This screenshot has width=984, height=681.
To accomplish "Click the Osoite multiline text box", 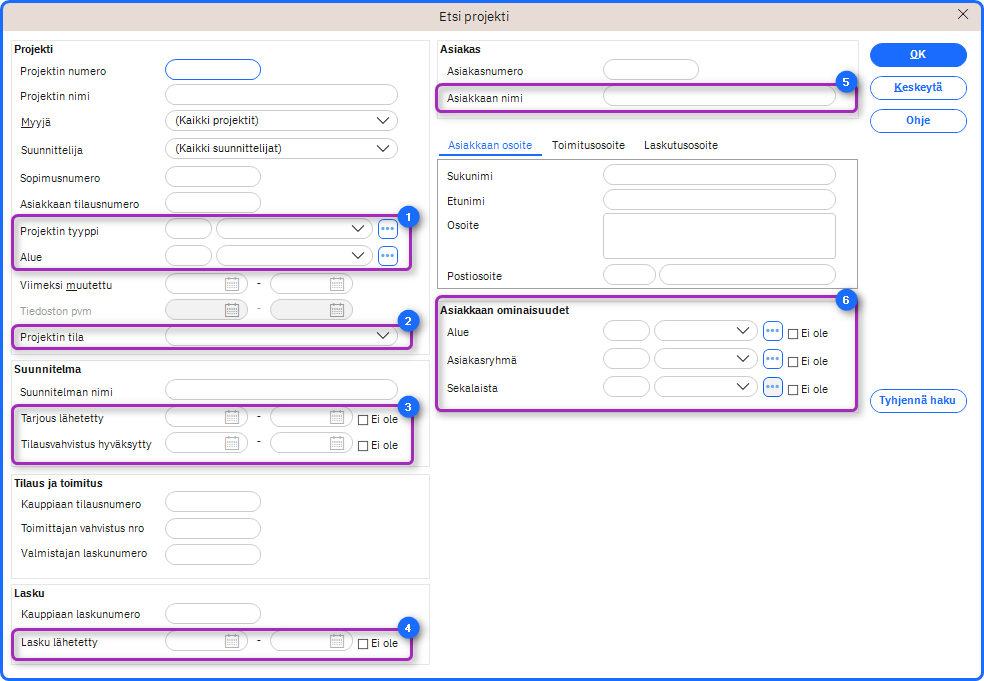I will [719, 236].
